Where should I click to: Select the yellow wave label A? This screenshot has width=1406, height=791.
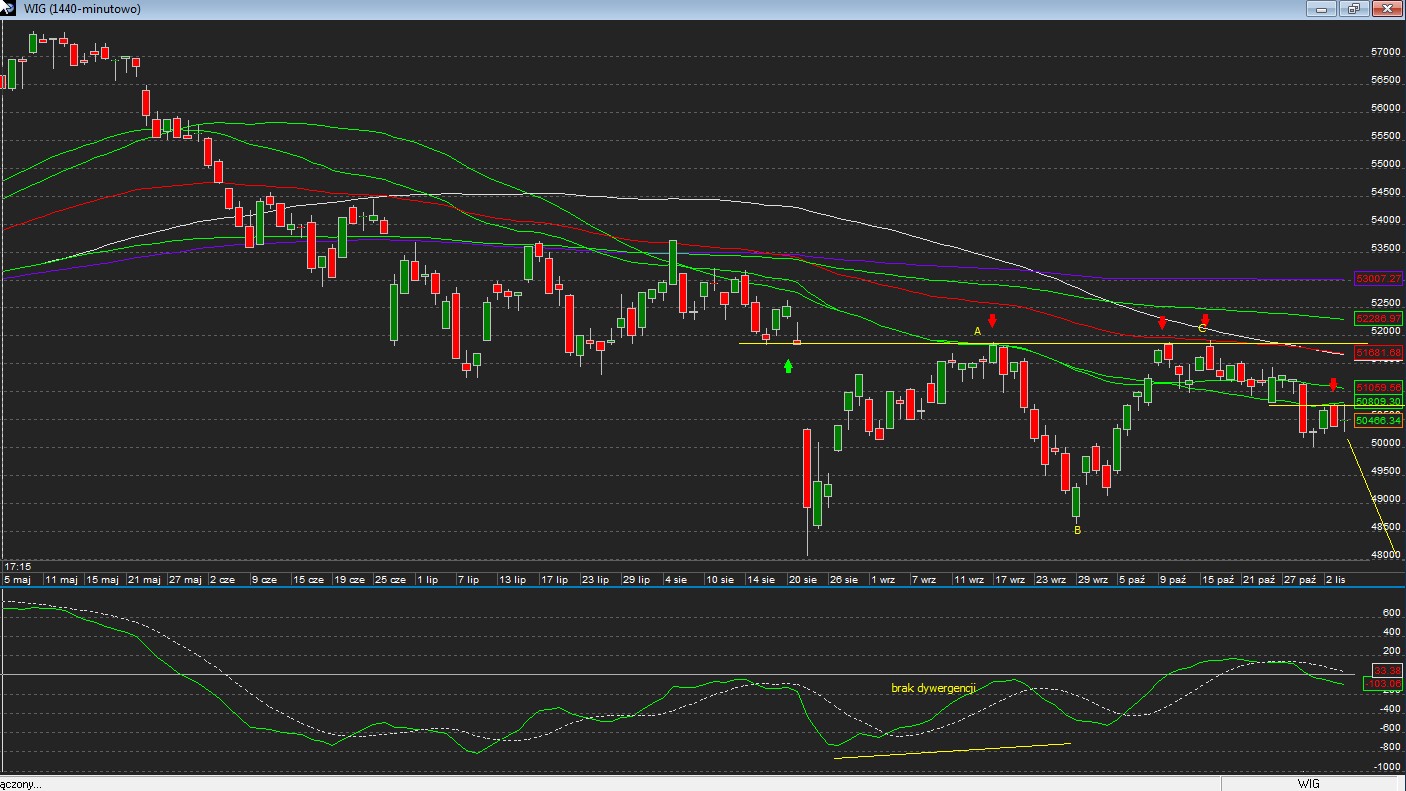978,331
